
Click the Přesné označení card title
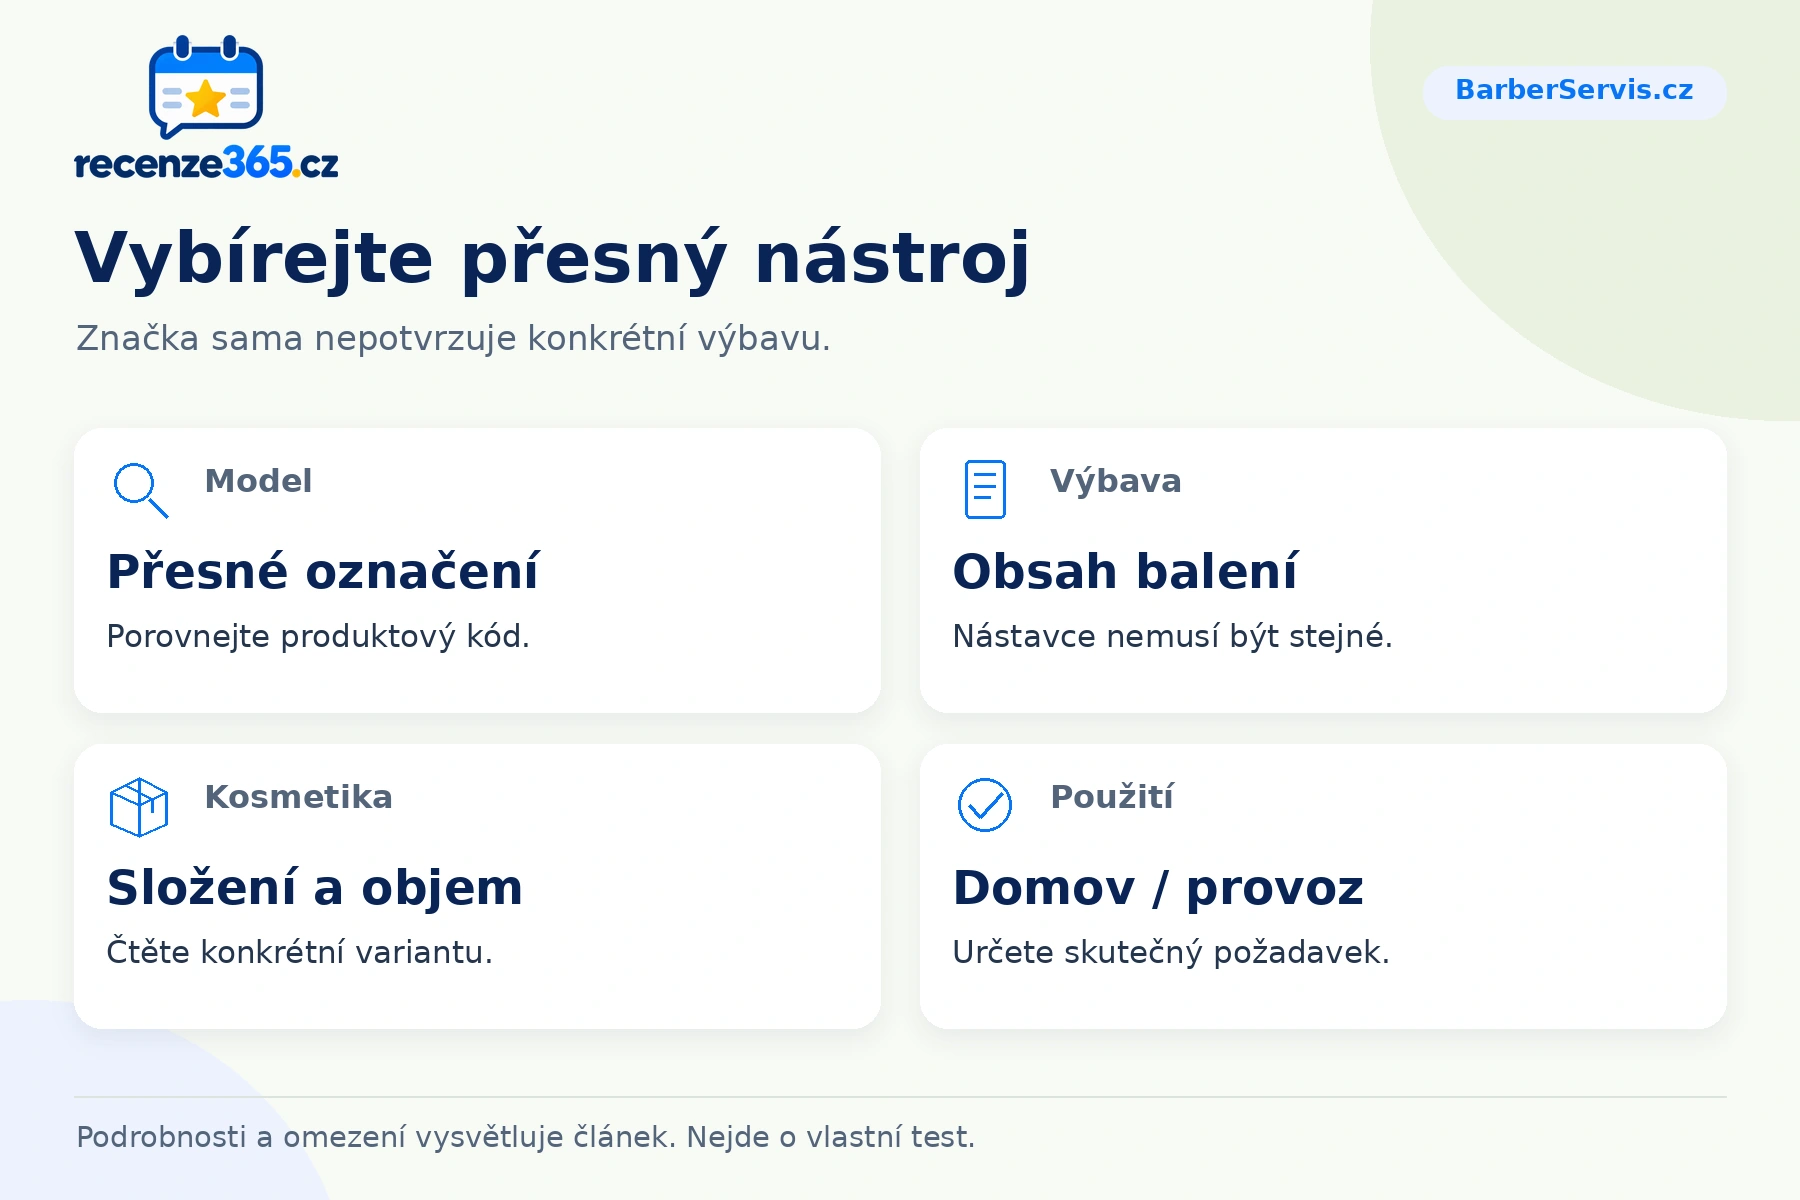[x=323, y=571]
